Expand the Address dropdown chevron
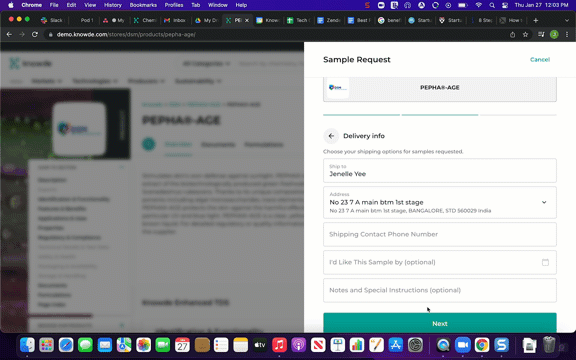This screenshot has width=576, height=360. (x=544, y=202)
